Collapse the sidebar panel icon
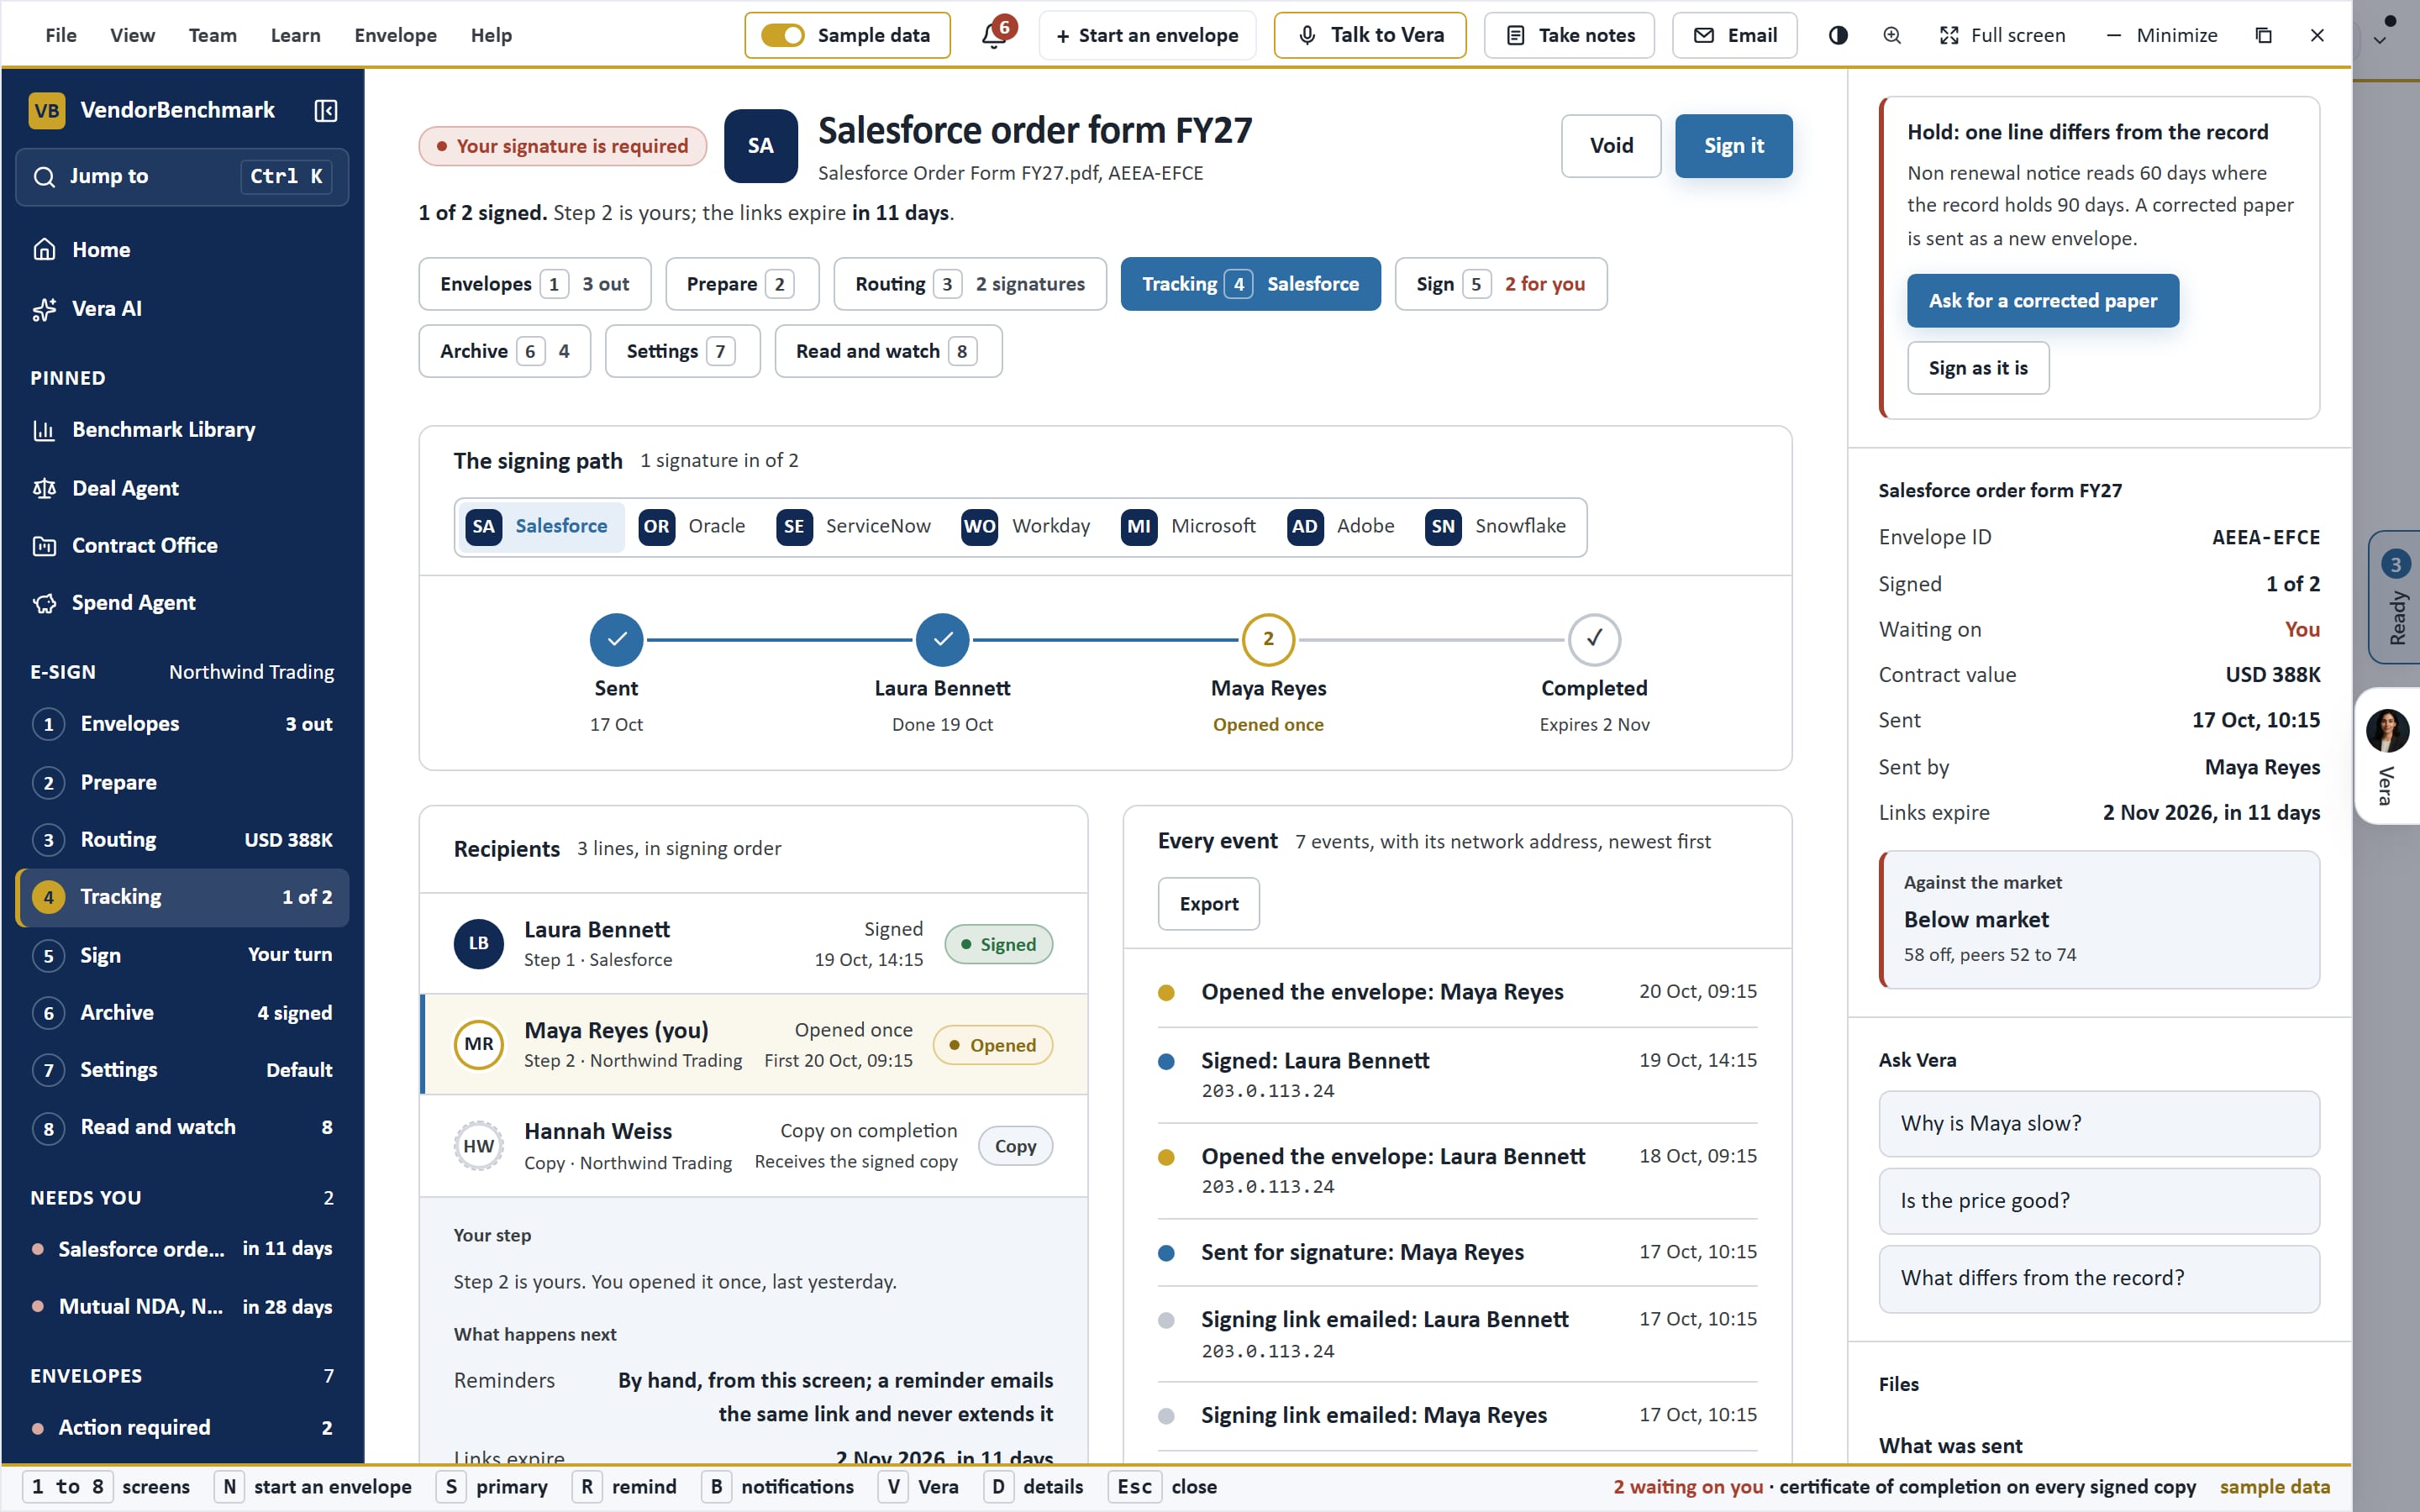 [x=326, y=110]
